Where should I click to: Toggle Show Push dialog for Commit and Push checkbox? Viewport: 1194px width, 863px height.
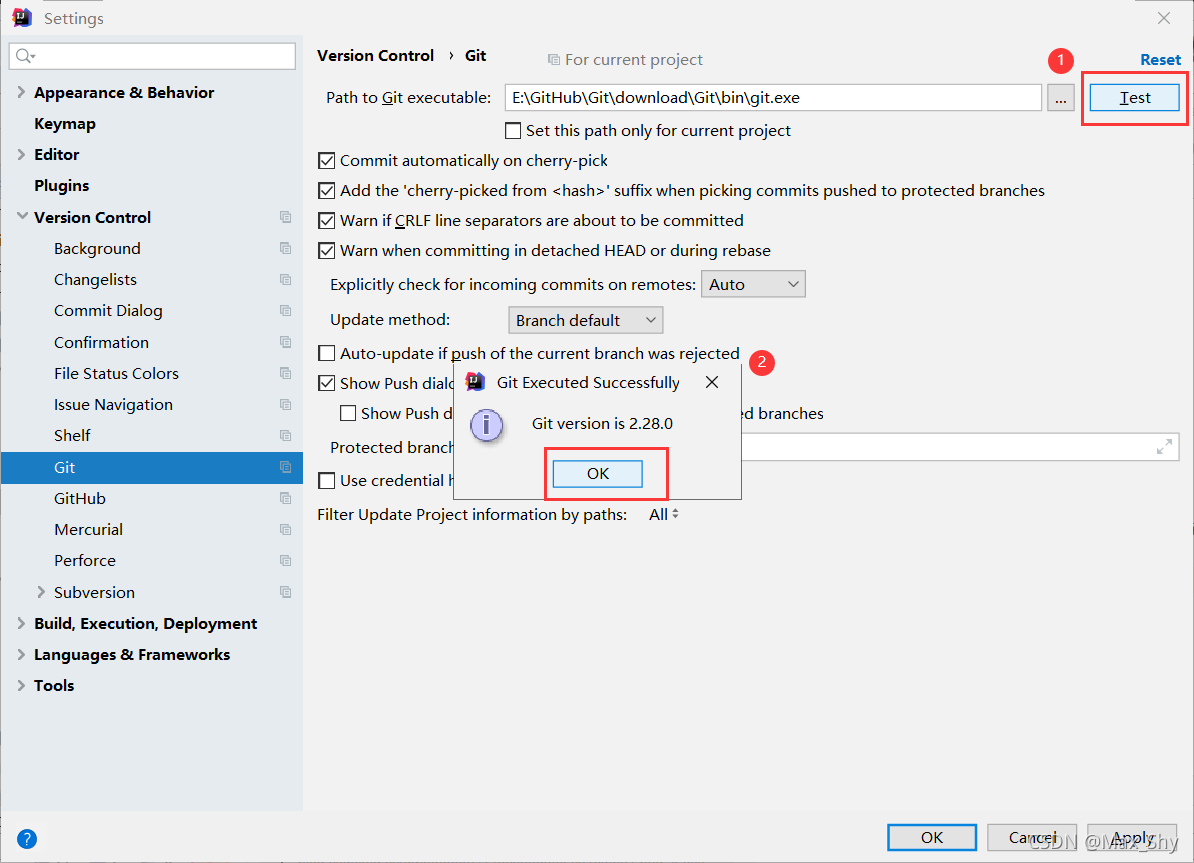(x=327, y=383)
